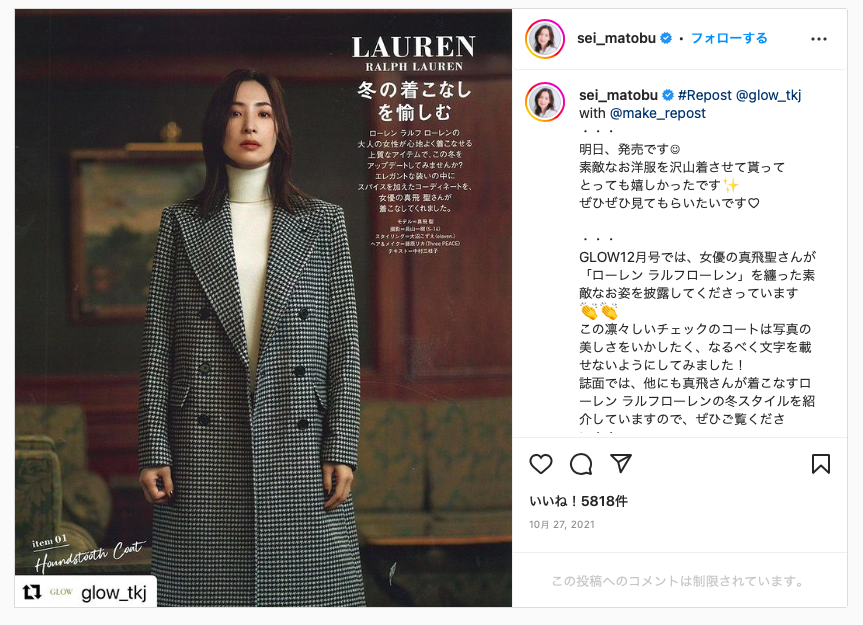Open sei_matobu username in caption
Image resolution: width=863 pixels, height=625 pixels.
(x=618, y=95)
